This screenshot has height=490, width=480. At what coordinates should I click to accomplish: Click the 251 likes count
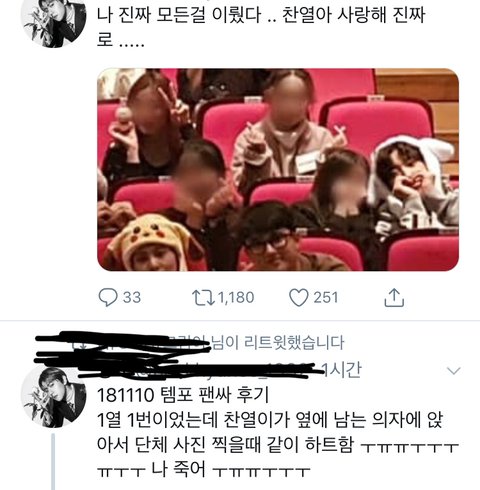coord(325,297)
